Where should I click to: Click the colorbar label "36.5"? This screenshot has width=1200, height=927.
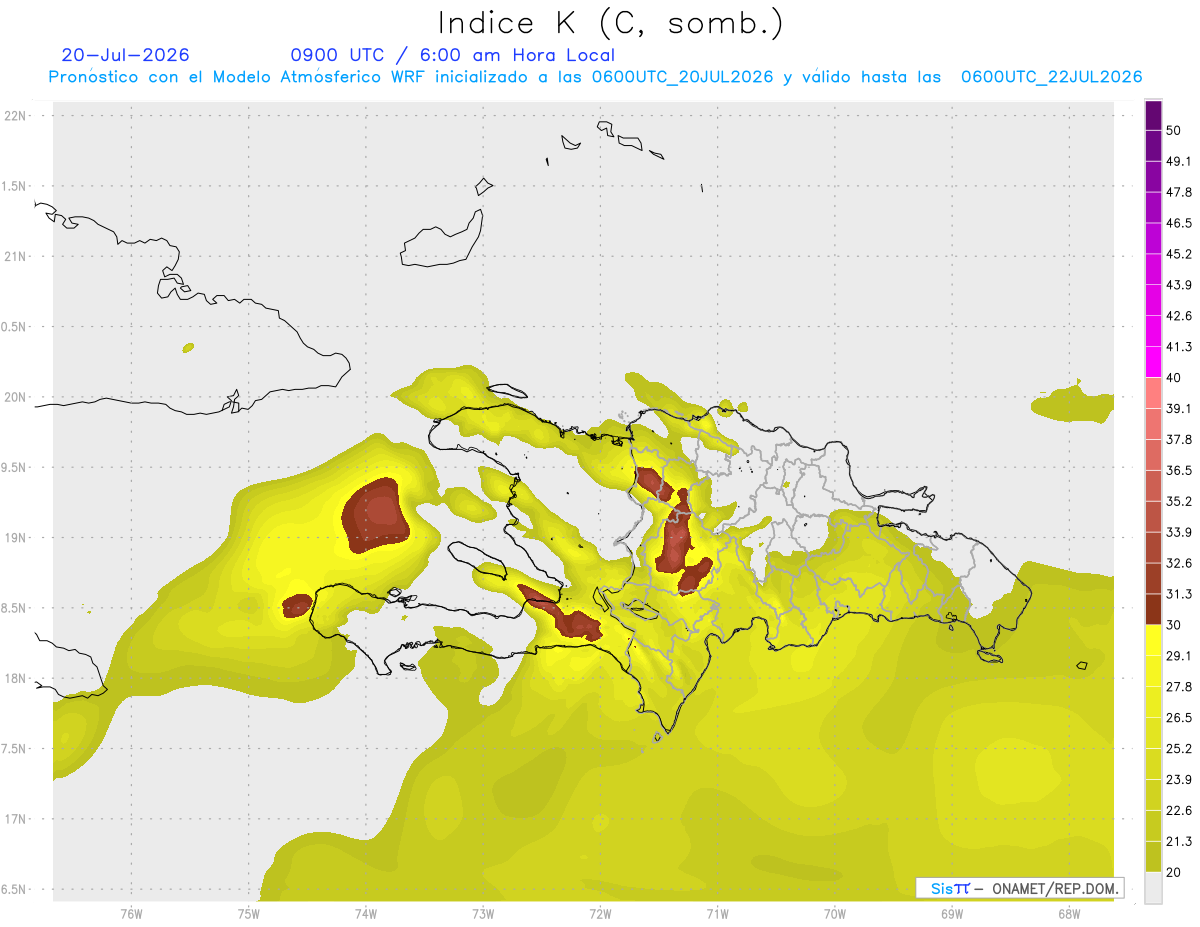[x=1179, y=470]
